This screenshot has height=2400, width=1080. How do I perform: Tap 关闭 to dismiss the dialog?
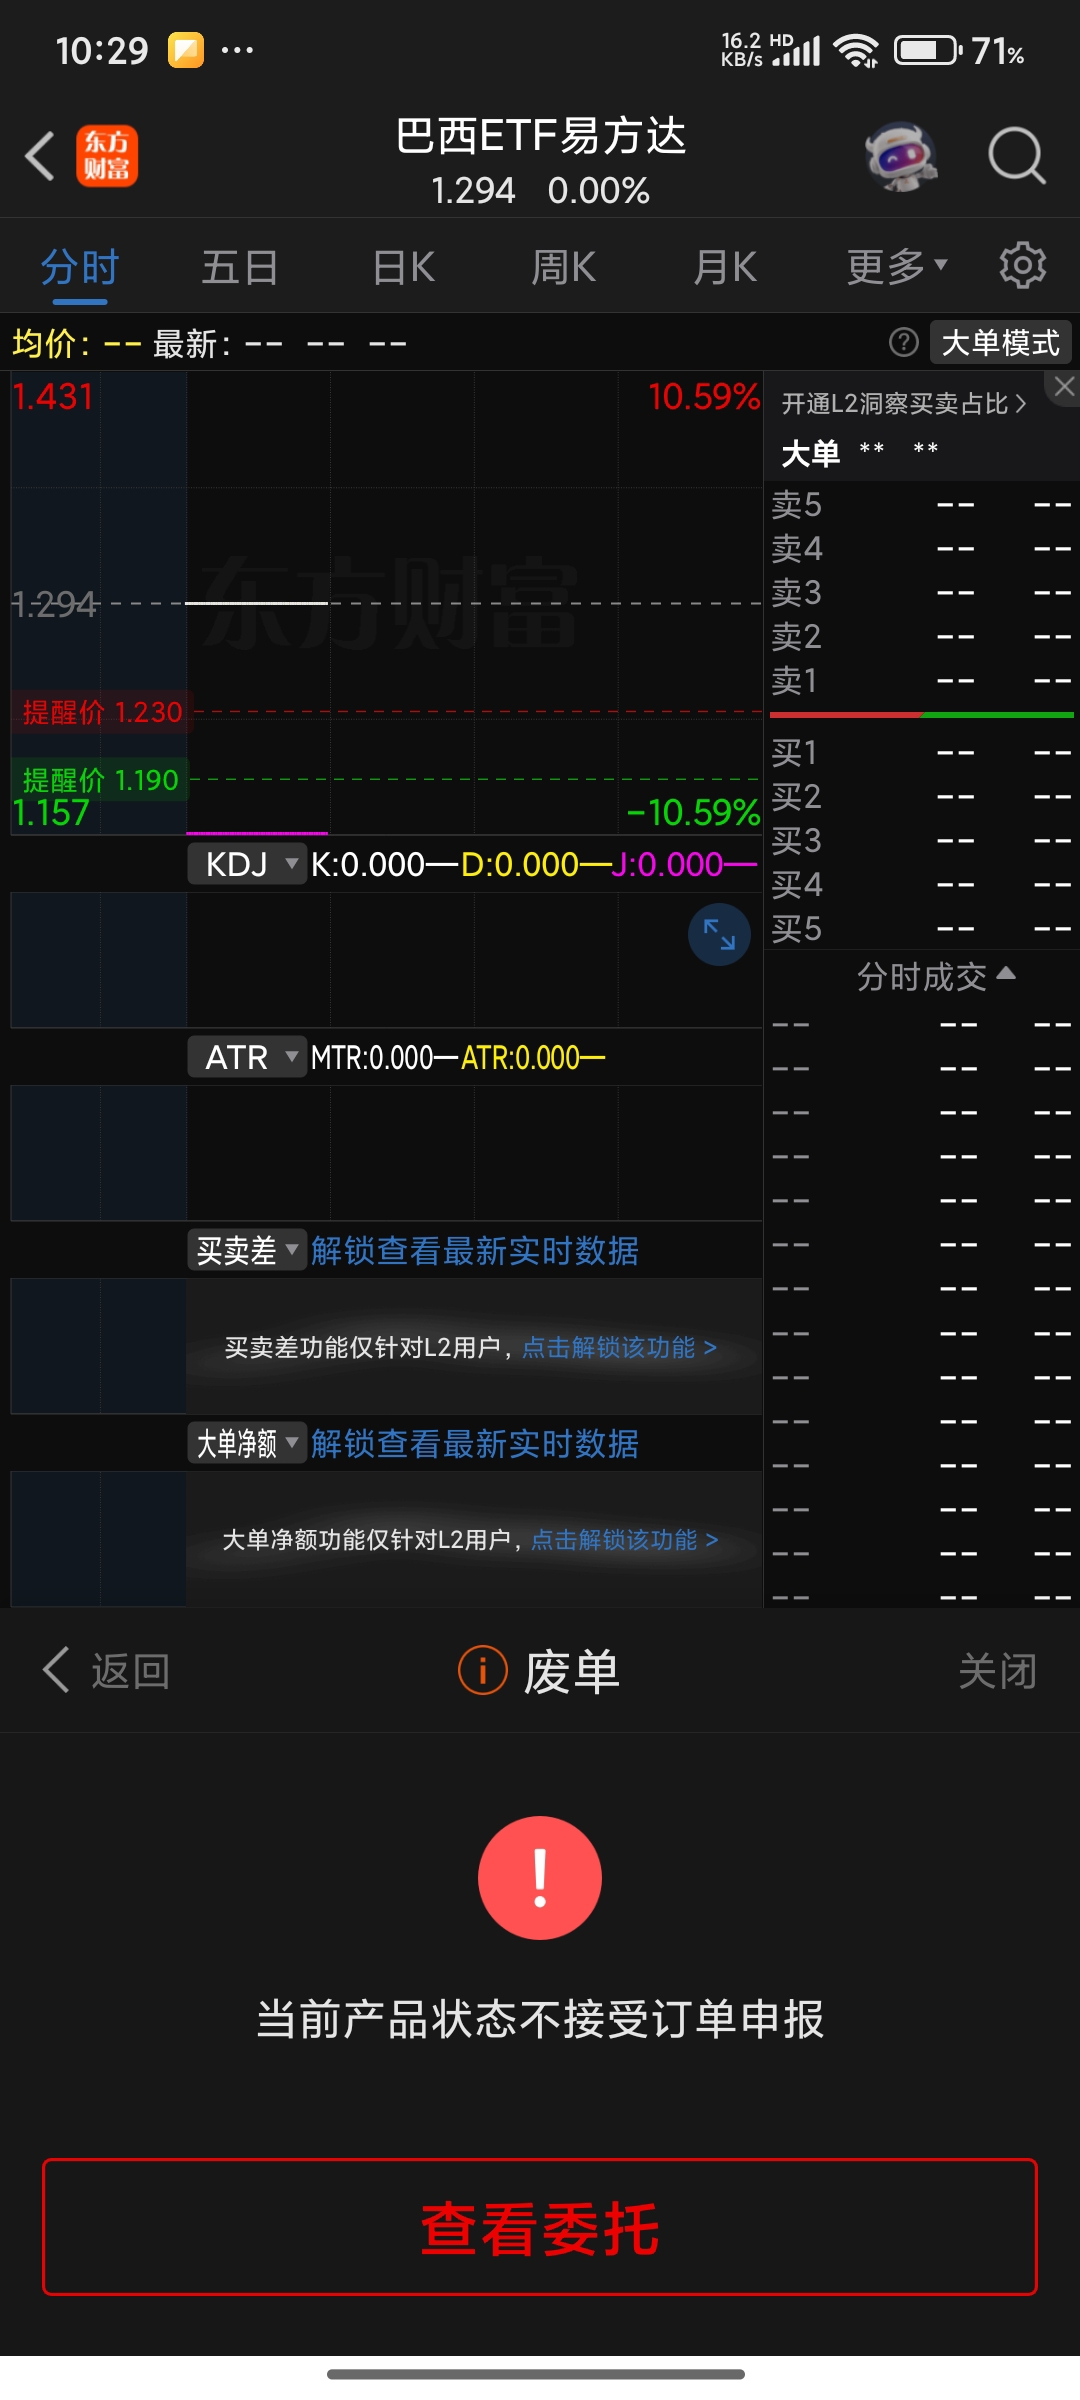click(x=998, y=1670)
